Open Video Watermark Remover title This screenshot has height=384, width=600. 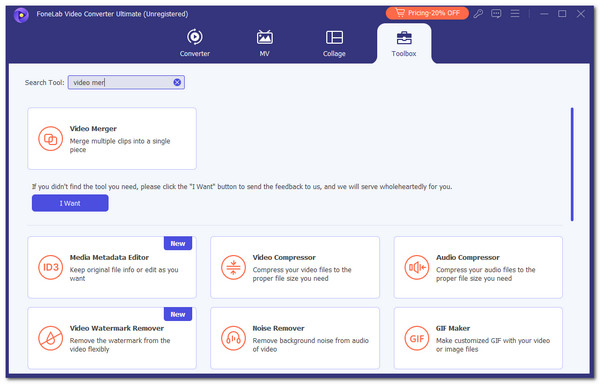[117, 328]
